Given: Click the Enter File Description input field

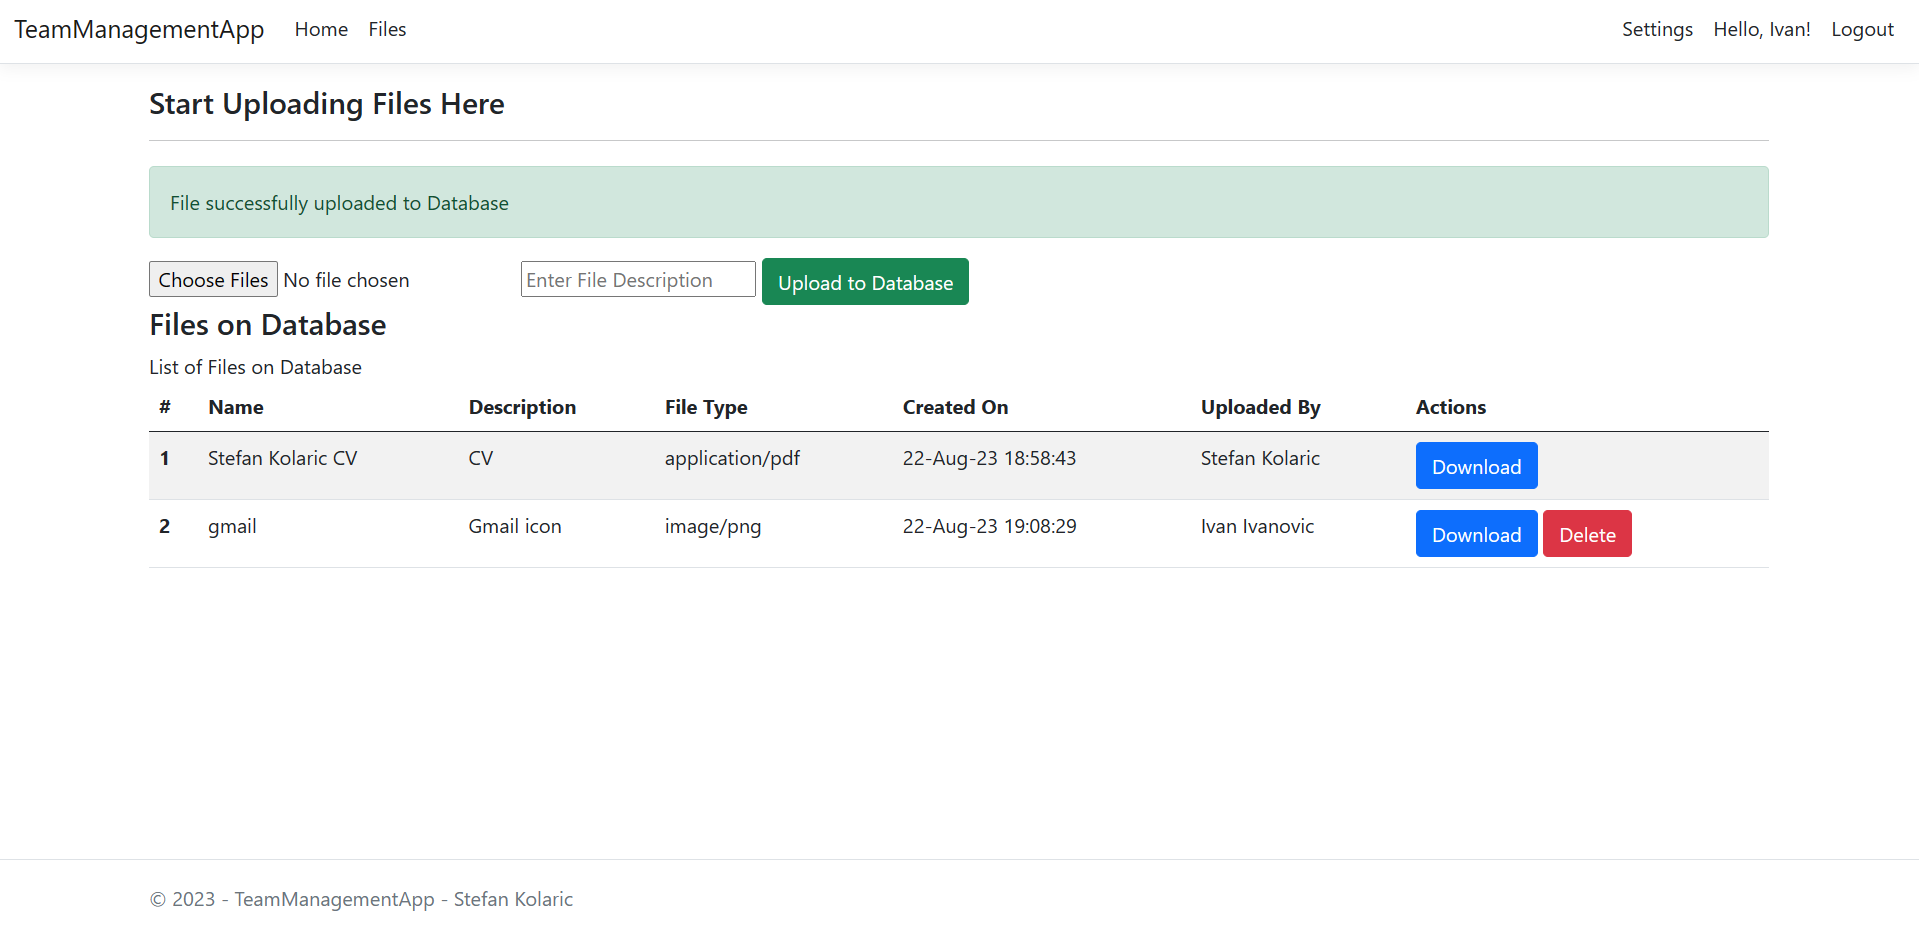Looking at the screenshot, I should (x=637, y=279).
